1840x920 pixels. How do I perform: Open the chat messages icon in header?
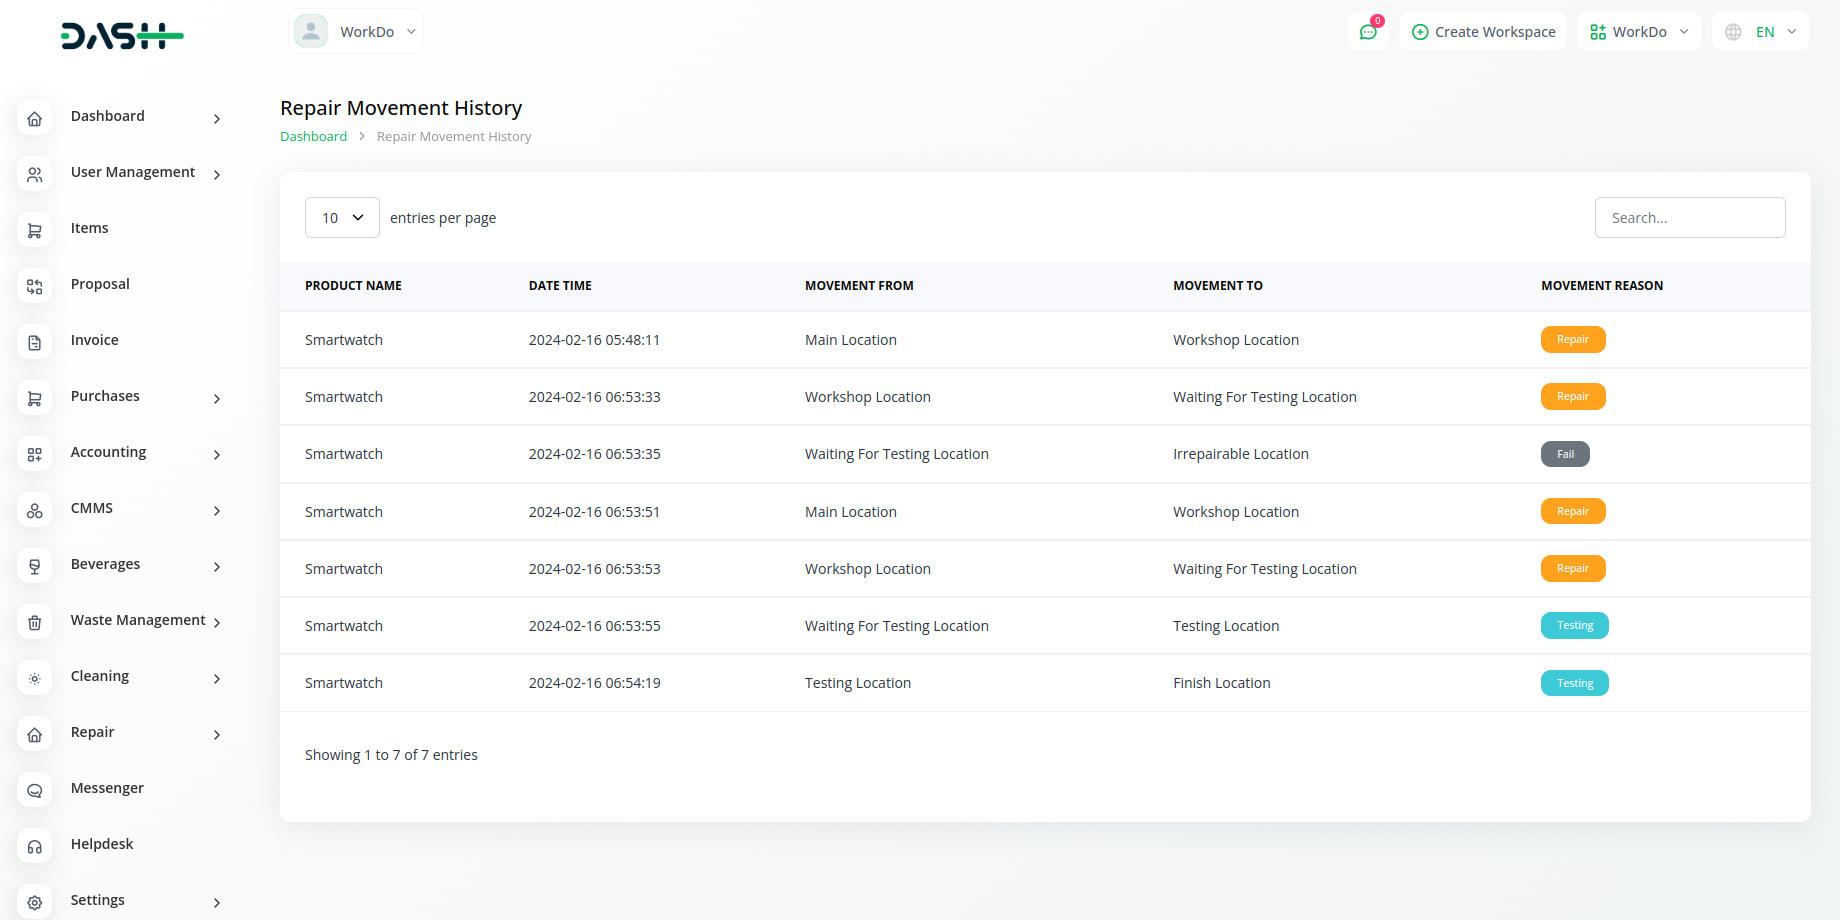1368,32
